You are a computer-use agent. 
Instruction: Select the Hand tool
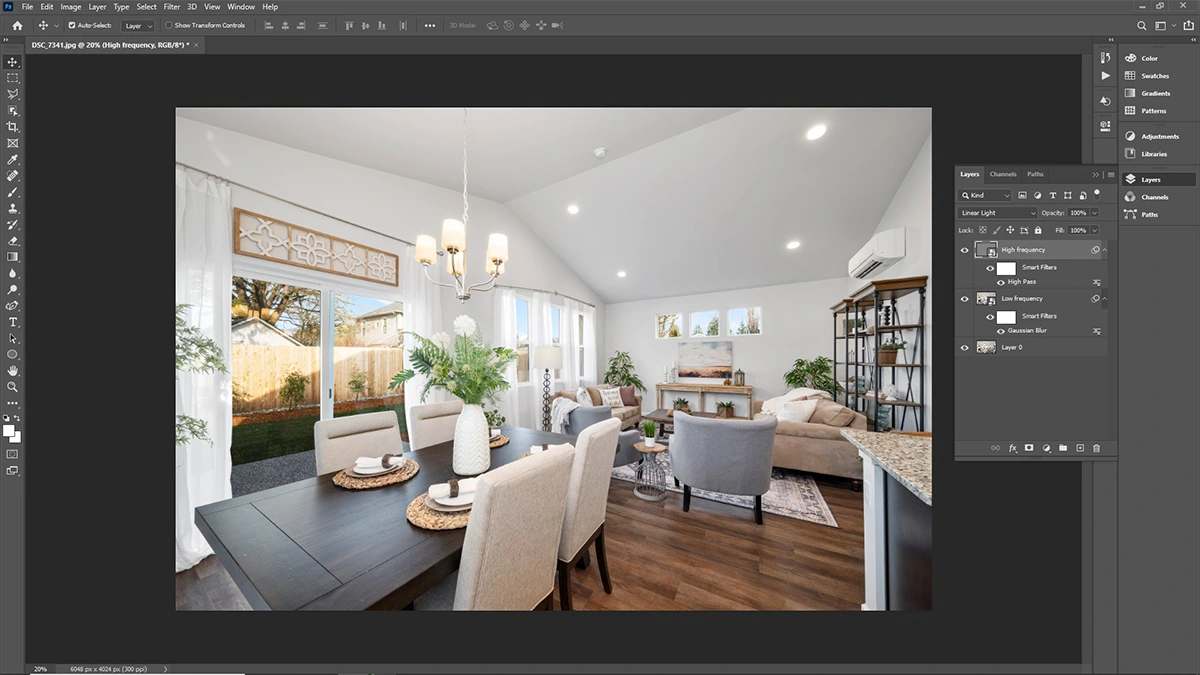pyautogui.click(x=13, y=370)
